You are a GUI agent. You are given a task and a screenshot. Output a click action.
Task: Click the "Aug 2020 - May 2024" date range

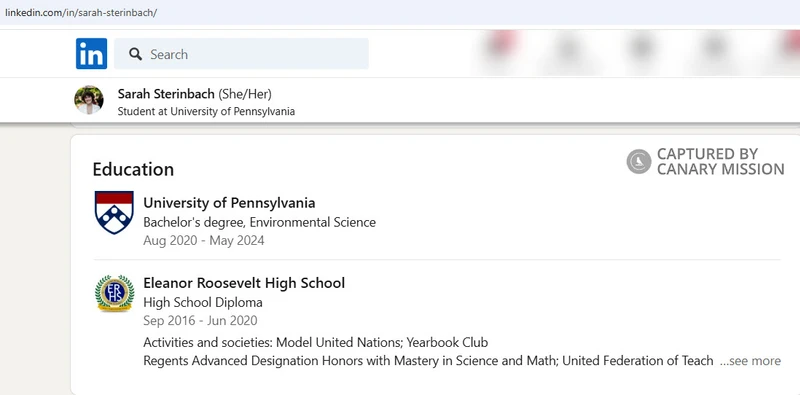click(204, 240)
